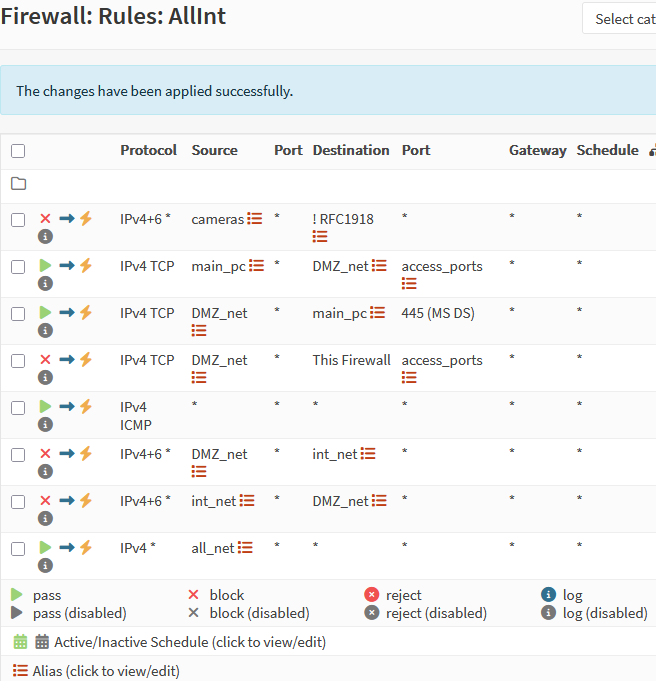Screen dimensions: 656x681
Task: Toggle block icon of cameras rule
Action: pyautogui.click(x=45, y=218)
